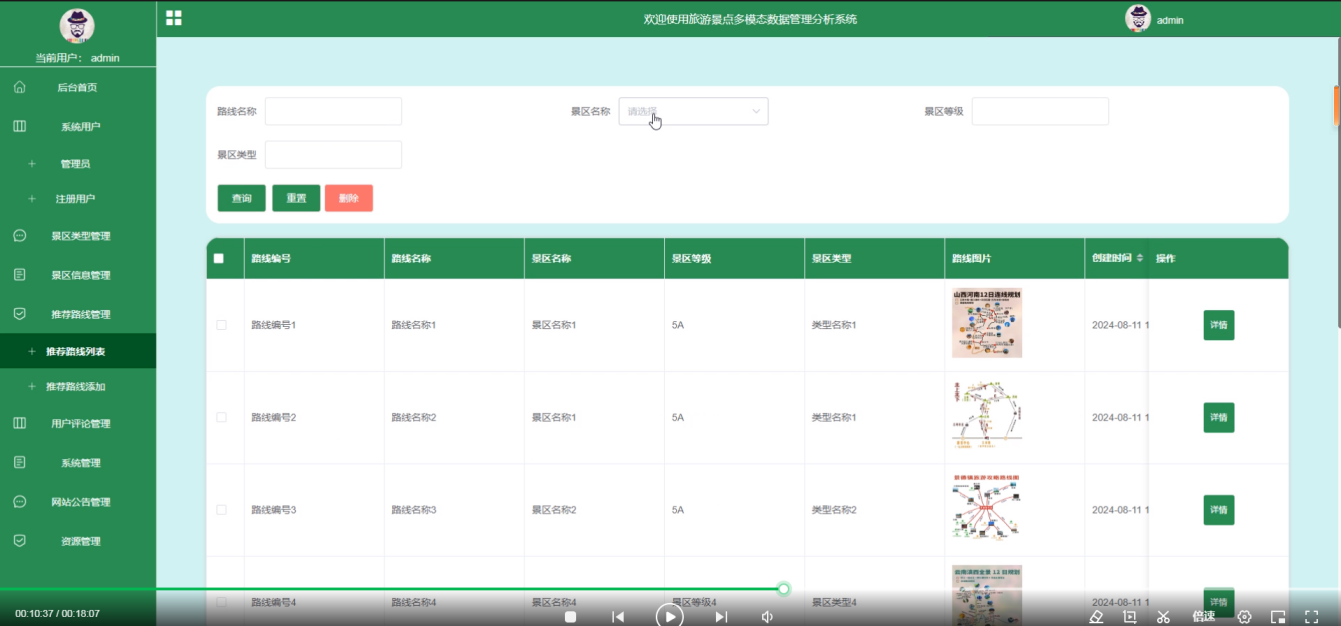Click the route image thumbnail for 路线编号1
This screenshot has width=1341, height=626.
point(987,324)
